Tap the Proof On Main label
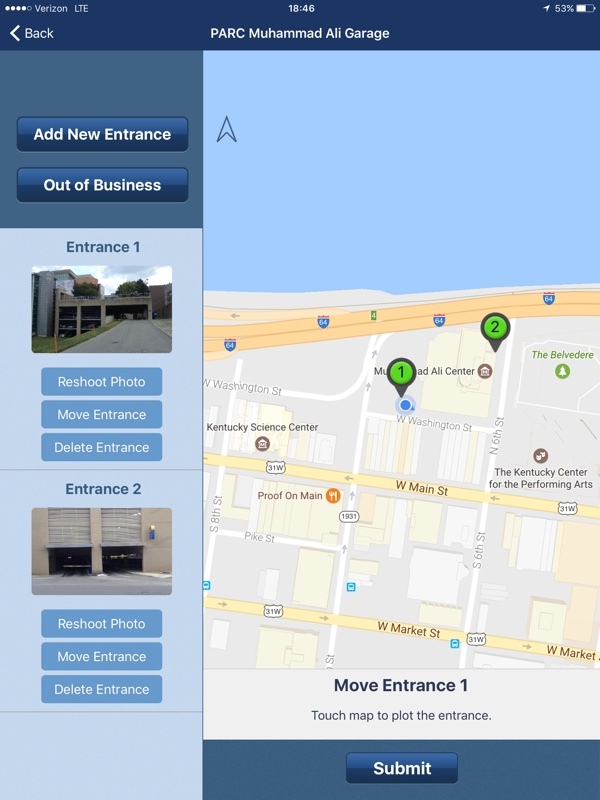 pyautogui.click(x=290, y=495)
